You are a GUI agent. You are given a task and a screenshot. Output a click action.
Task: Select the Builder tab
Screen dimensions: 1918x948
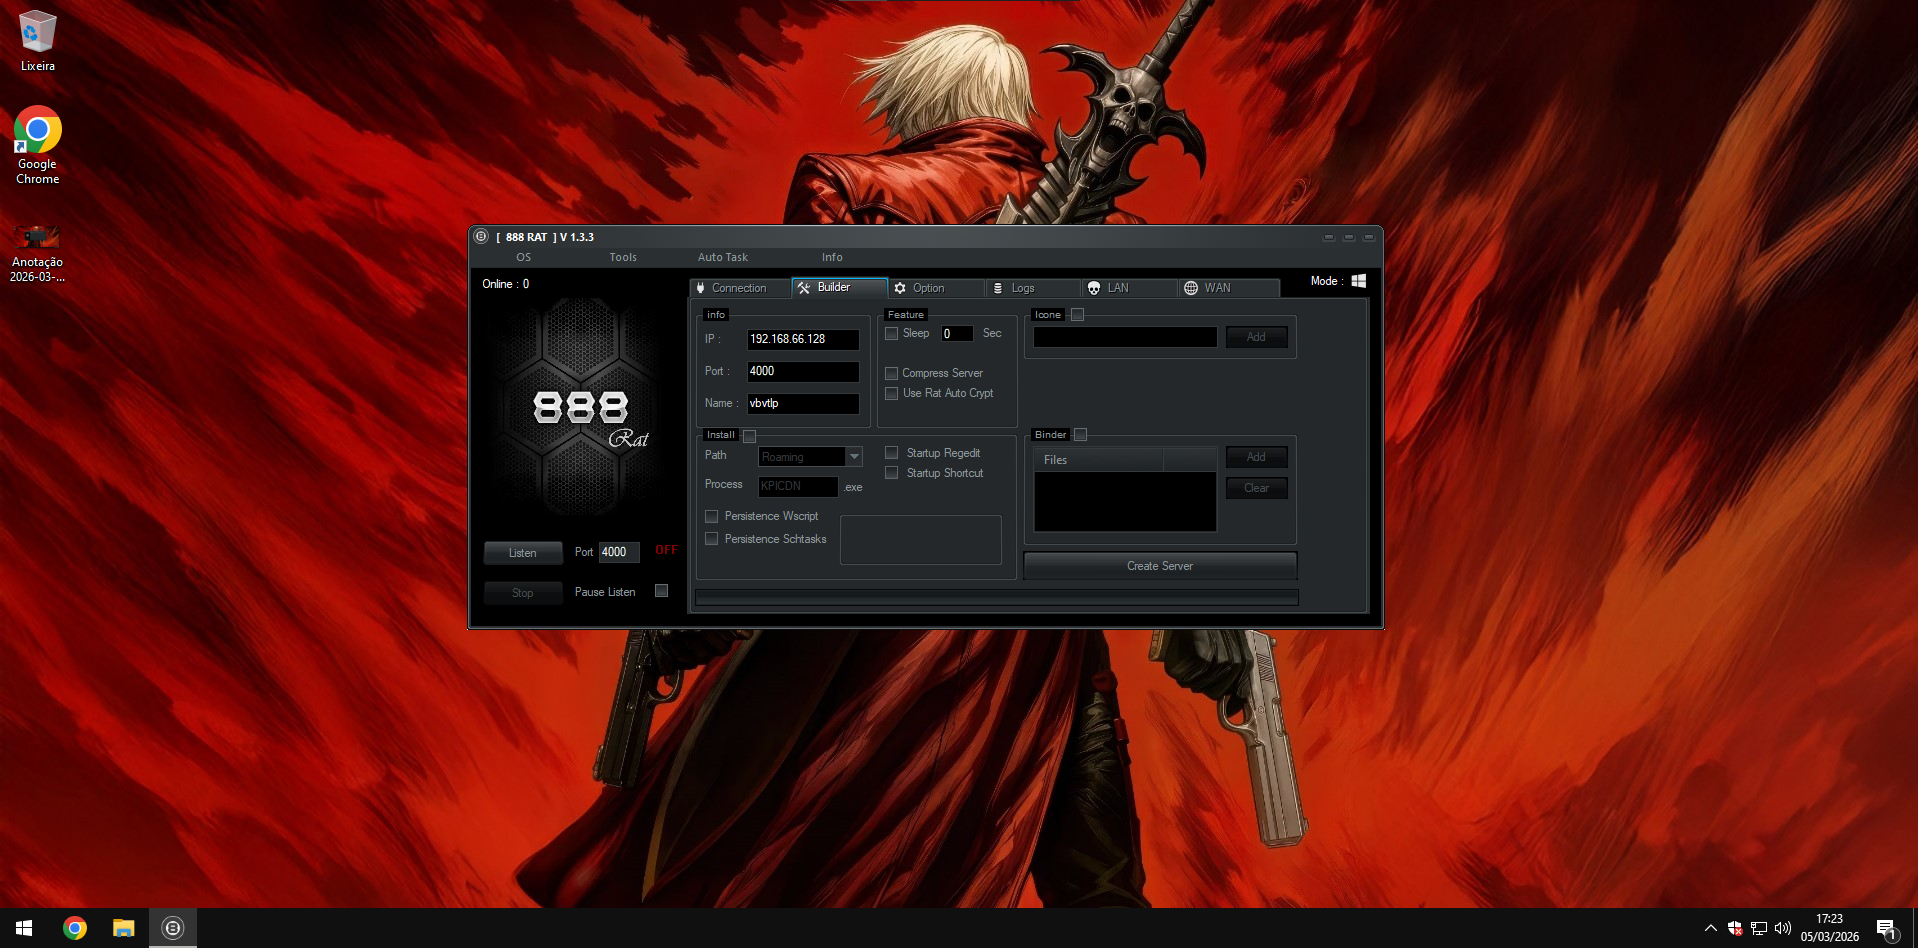pos(839,288)
